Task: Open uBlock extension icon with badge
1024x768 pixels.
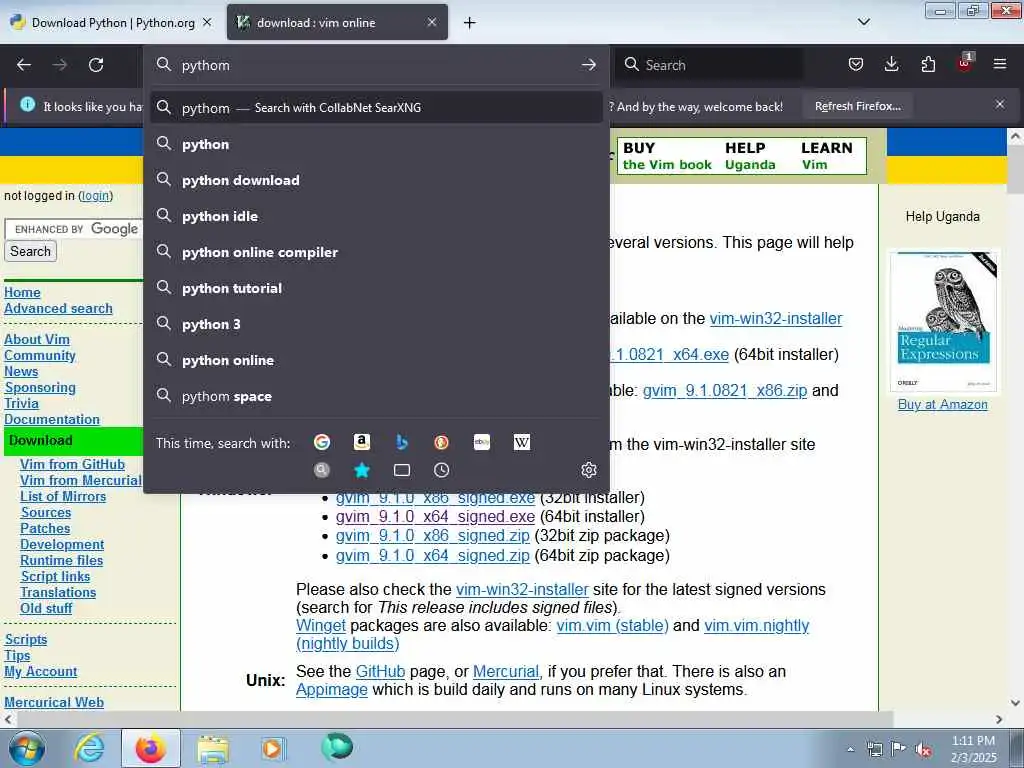Action: tap(965, 63)
